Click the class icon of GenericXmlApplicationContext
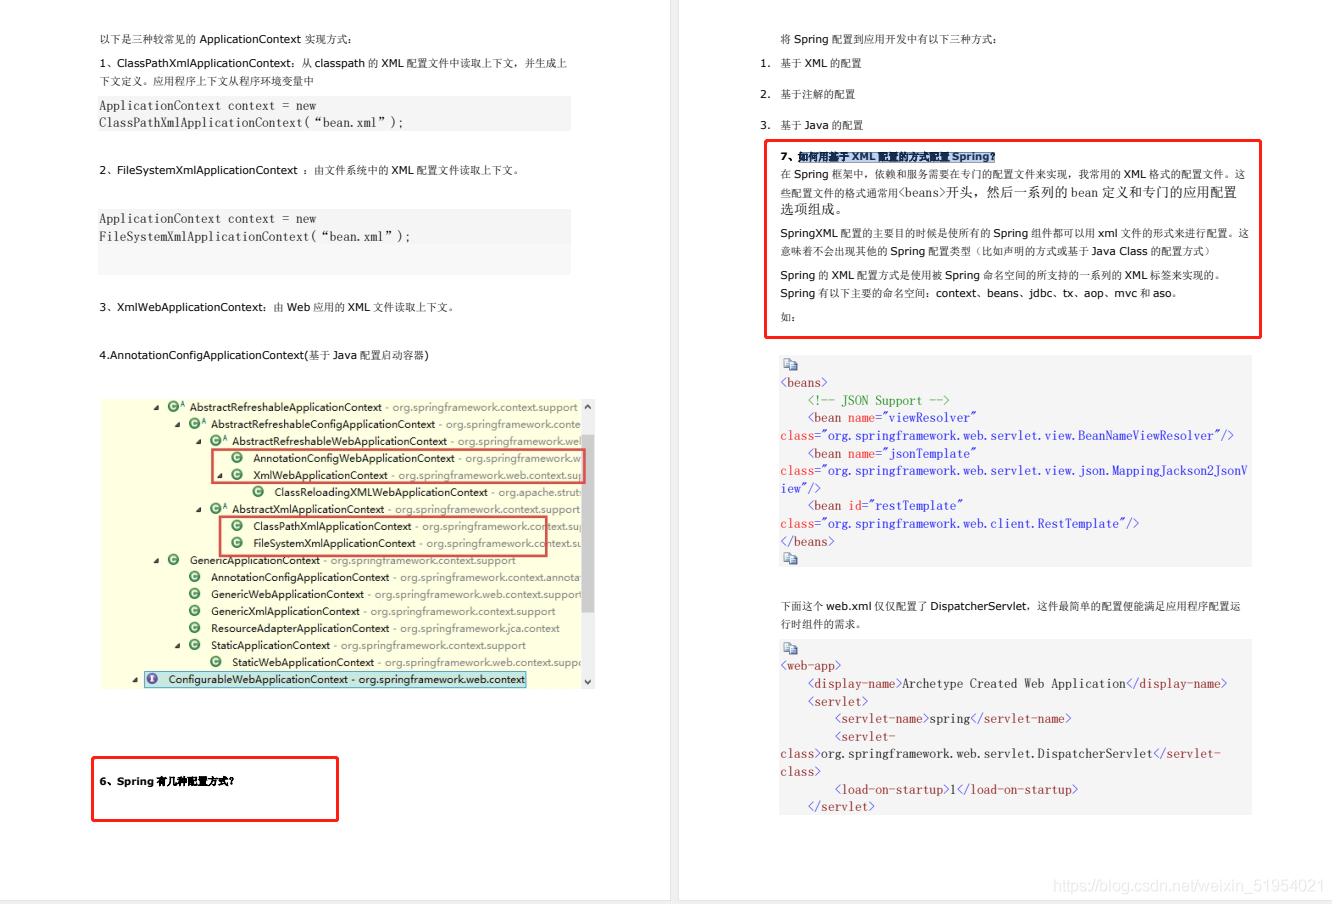Viewport: 1332px width, 904px height. tap(195, 611)
